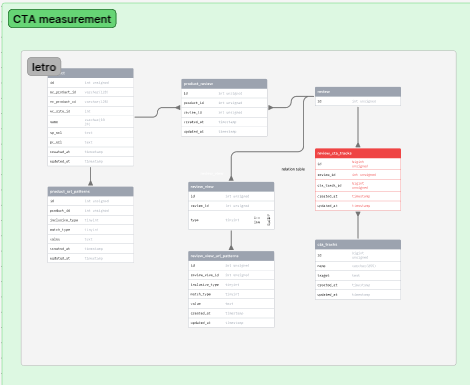Click created_at row in product_review table
Screen dimensions: 470x385
click(224, 122)
